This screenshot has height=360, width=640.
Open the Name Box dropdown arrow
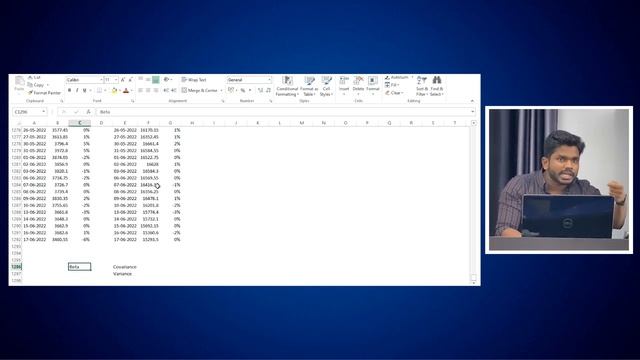44,112
